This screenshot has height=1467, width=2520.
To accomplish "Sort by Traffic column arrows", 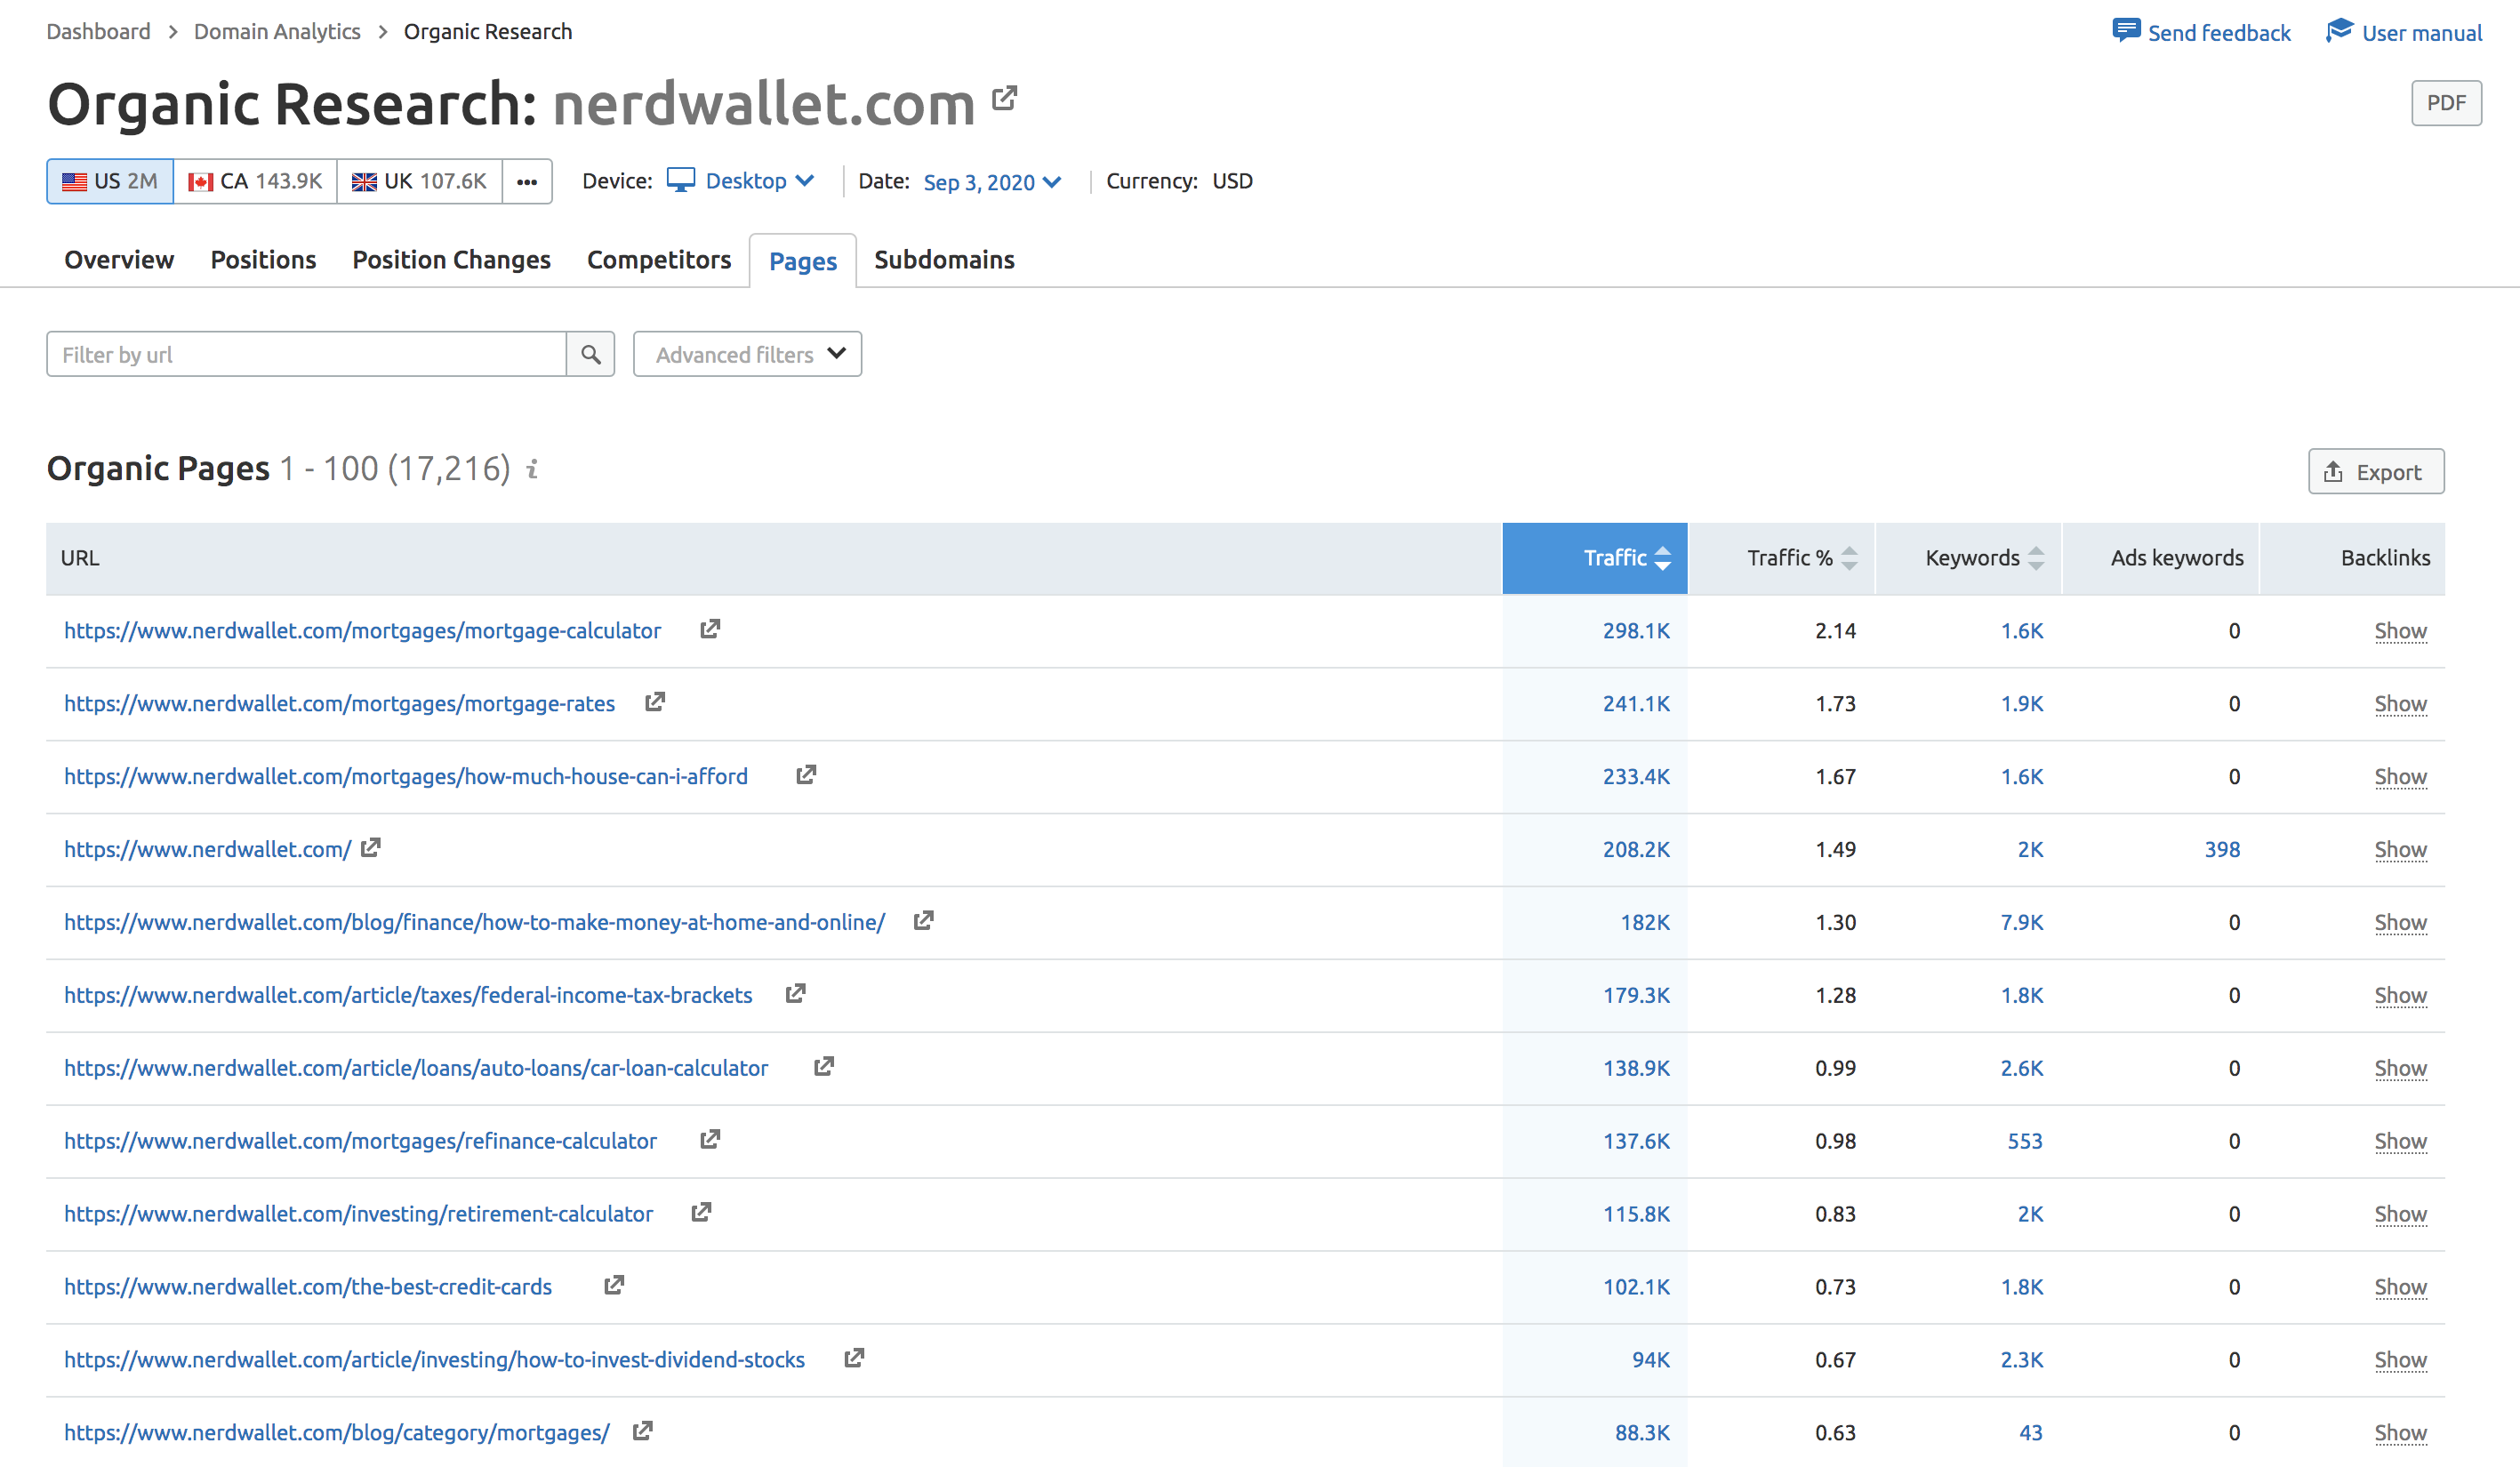I will point(1662,558).
